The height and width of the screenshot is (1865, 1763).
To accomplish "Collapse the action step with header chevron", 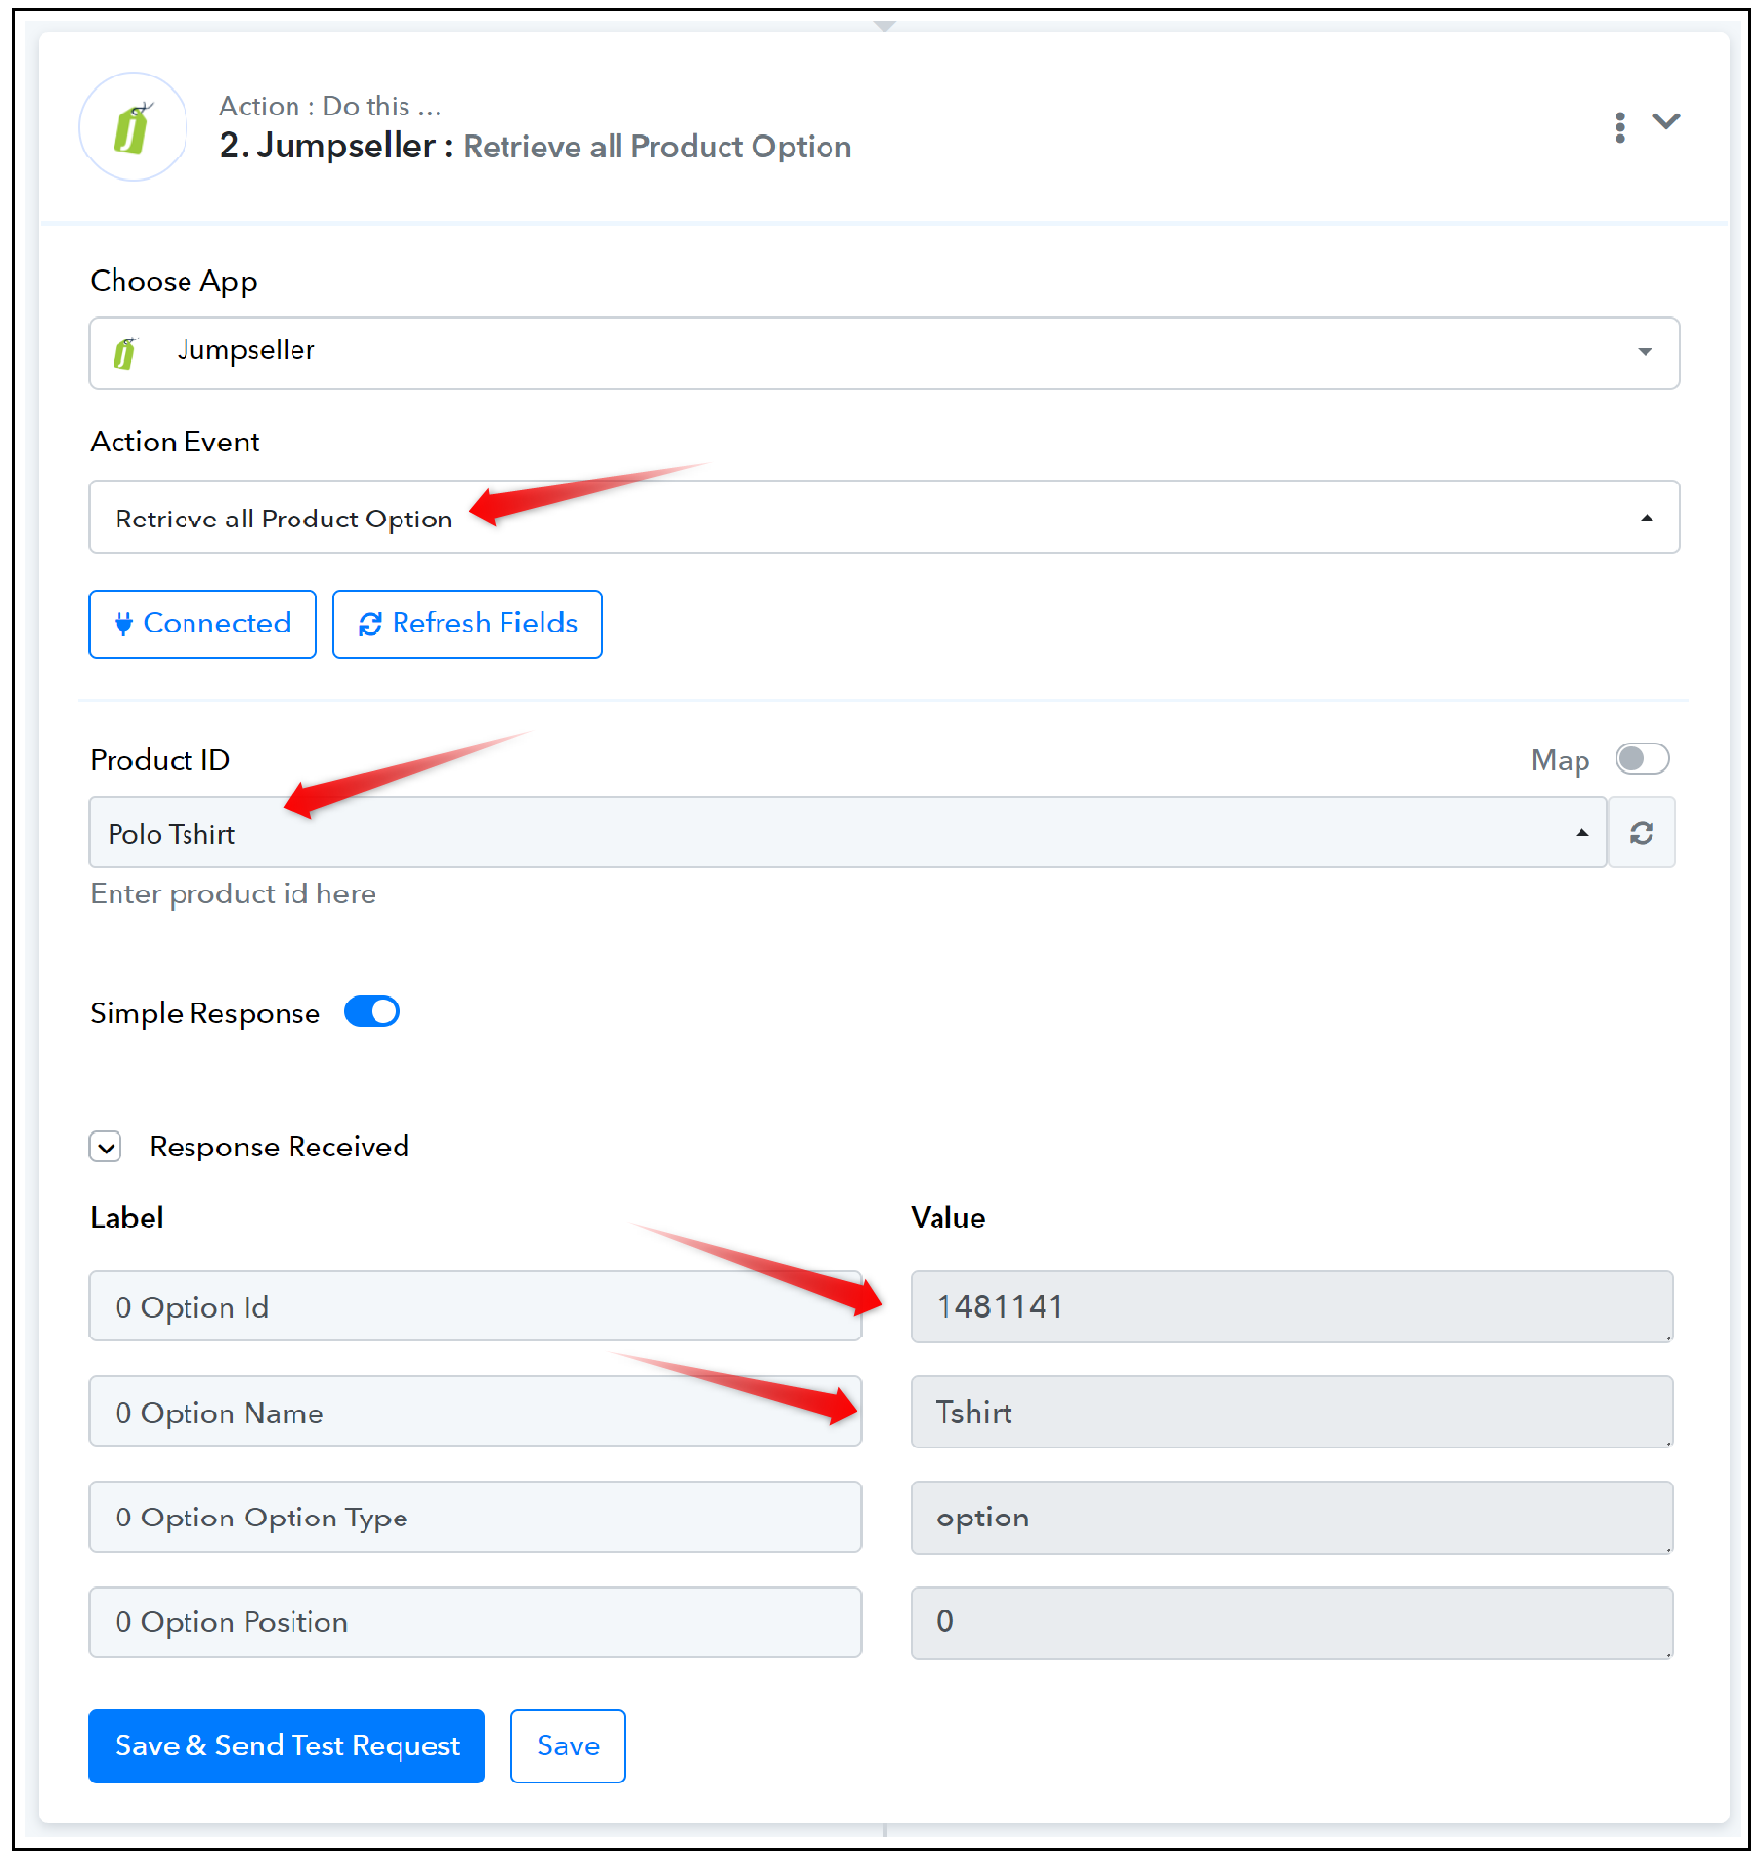I will pos(1666,121).
